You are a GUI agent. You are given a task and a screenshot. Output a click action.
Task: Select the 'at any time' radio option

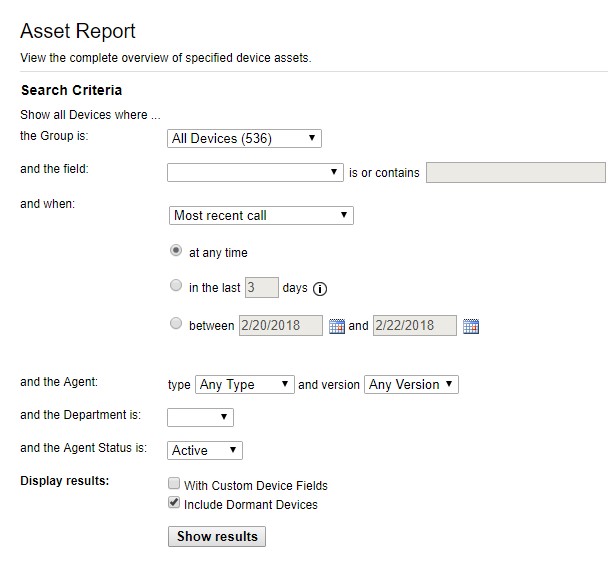177,252
